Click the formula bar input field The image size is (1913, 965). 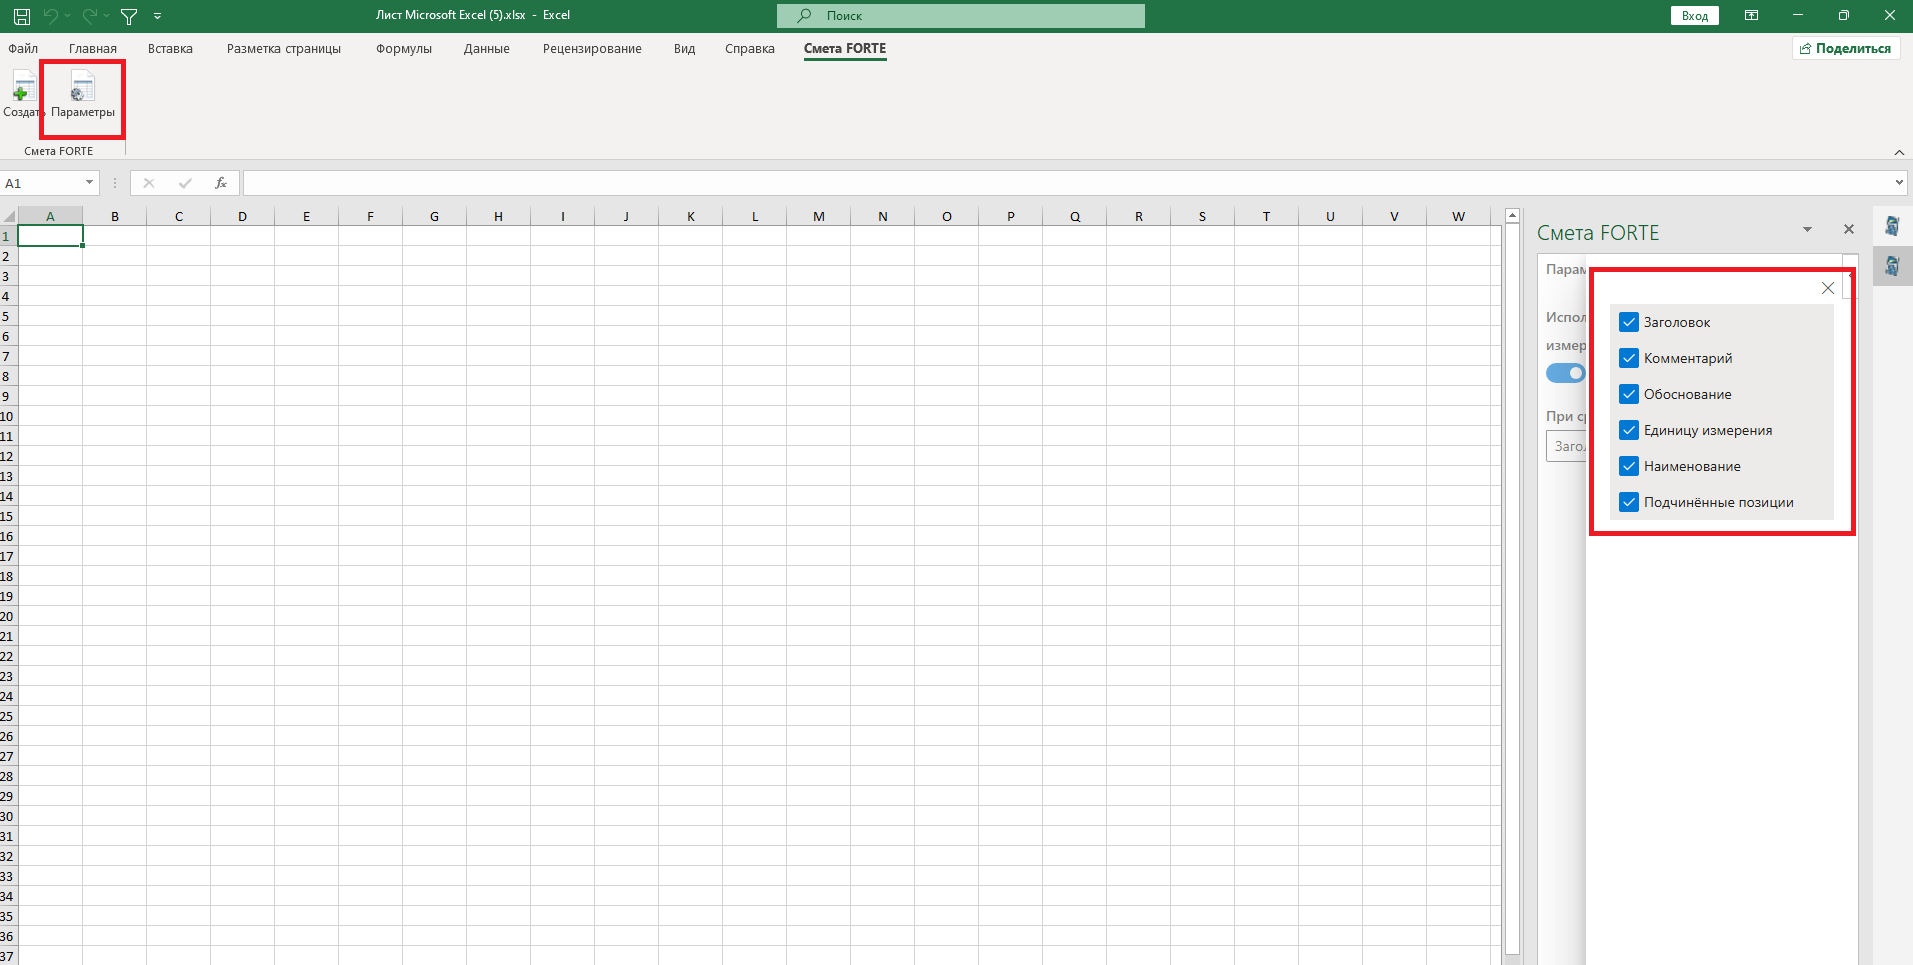click(x=1066, y=183)
